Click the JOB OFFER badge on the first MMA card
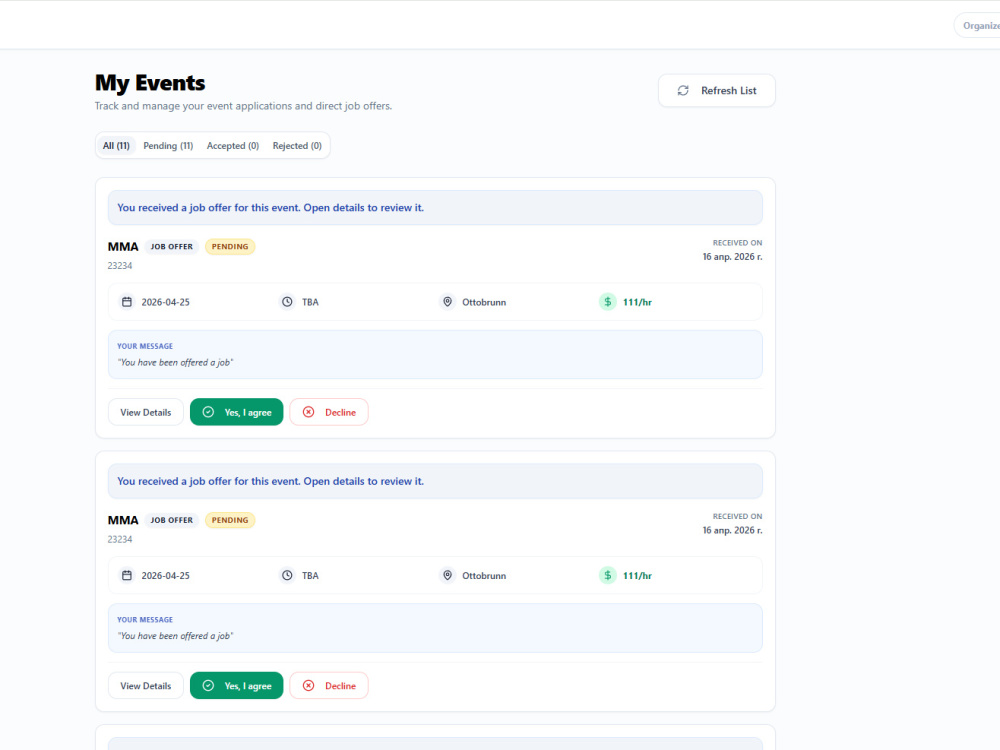The image size is (1000, 750). click(172, 247)
